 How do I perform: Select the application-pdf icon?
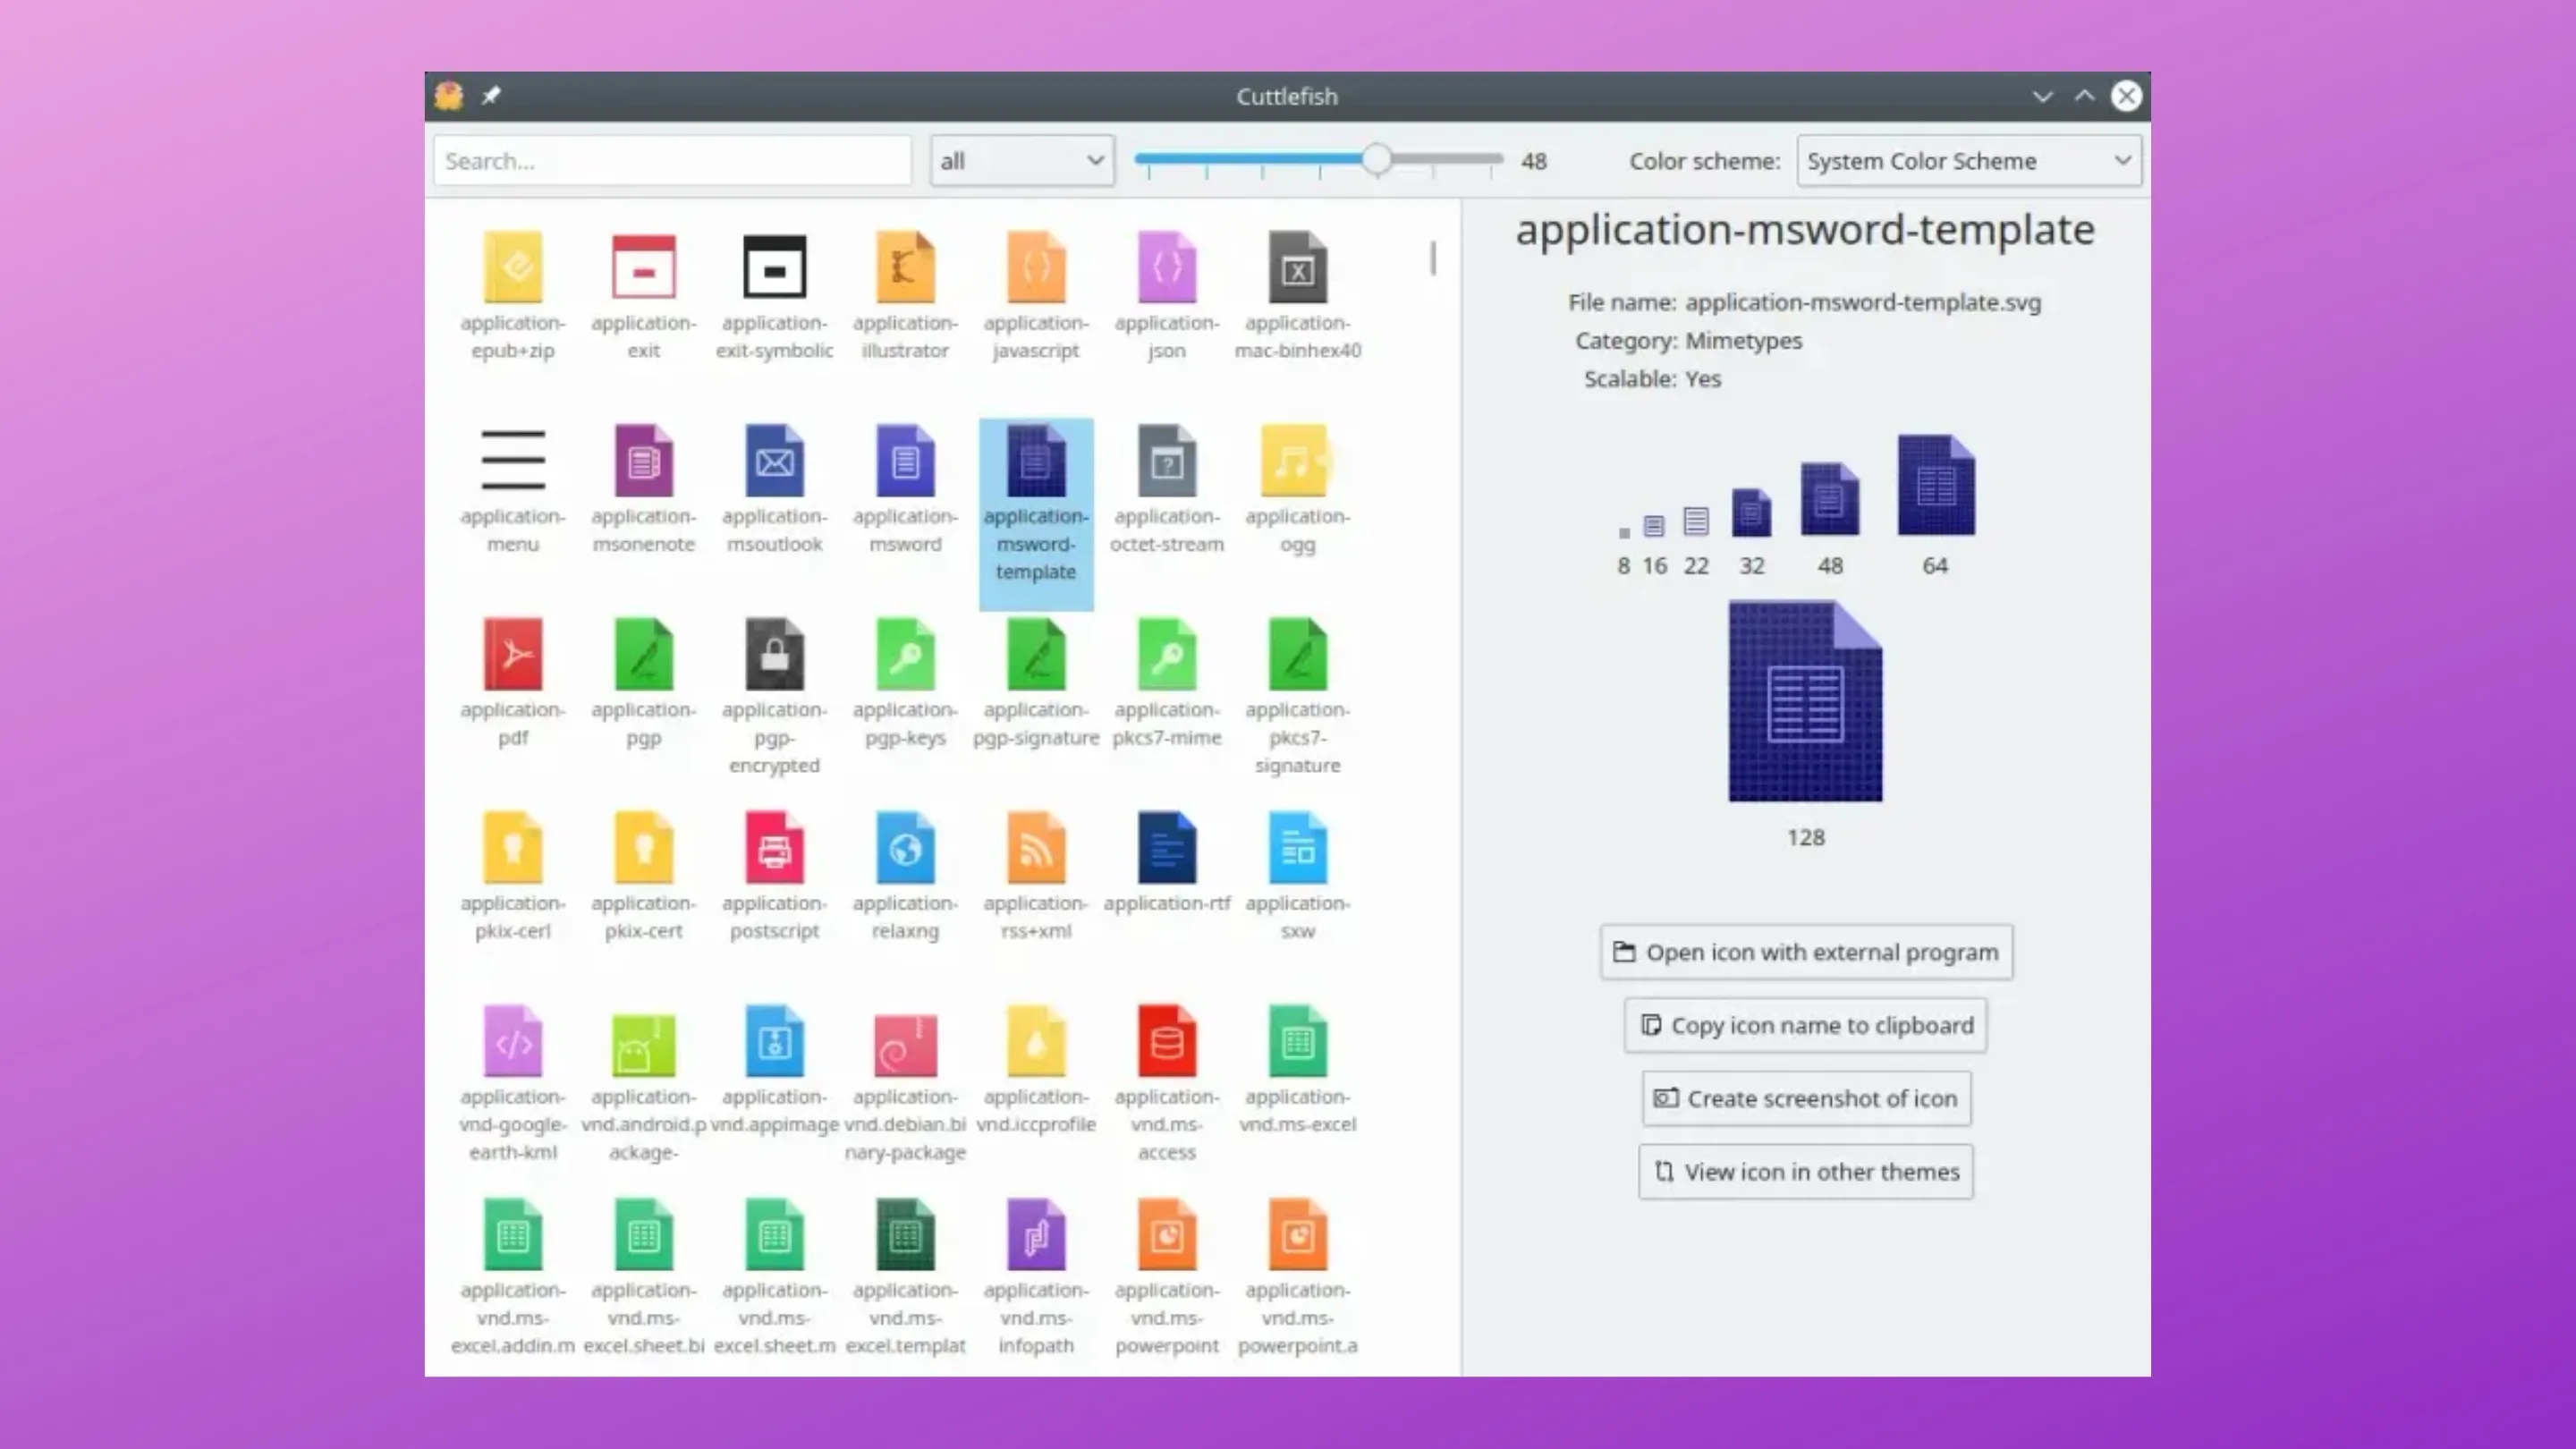[513, 654]
